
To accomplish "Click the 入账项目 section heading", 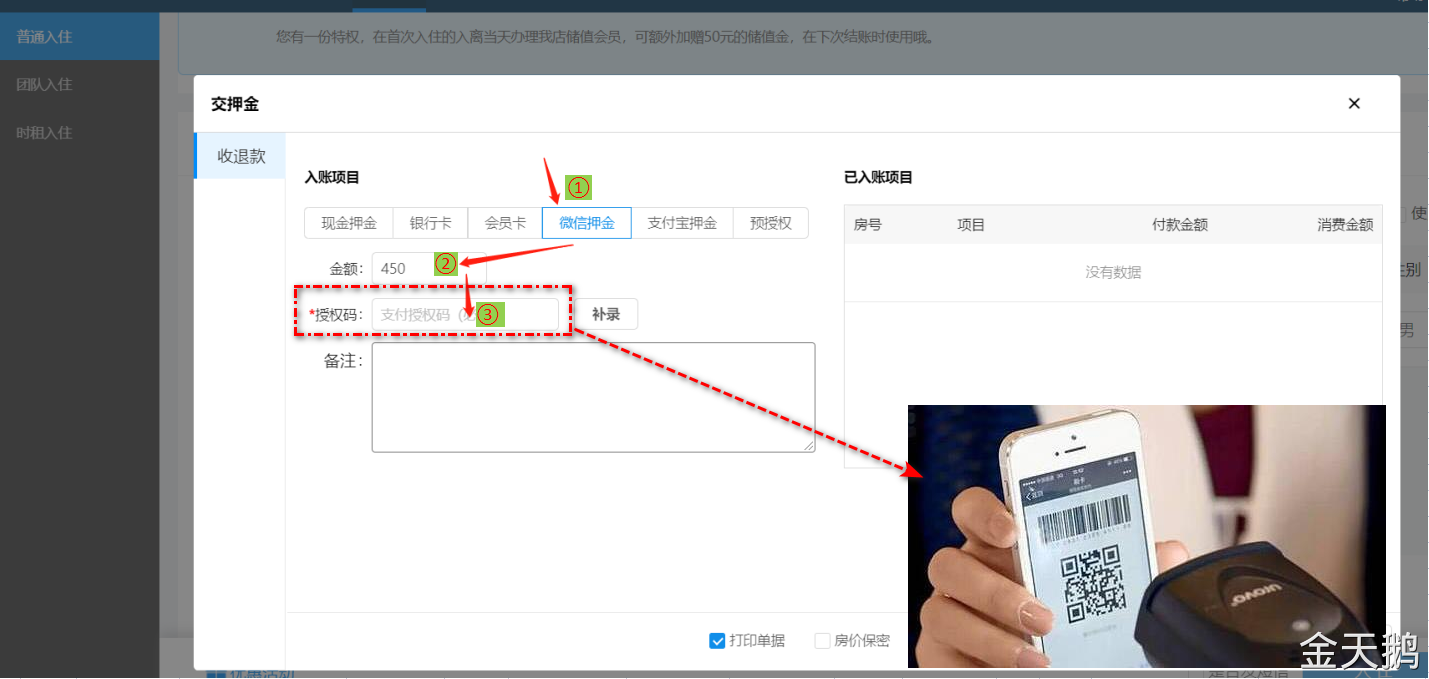I will 332,177.
